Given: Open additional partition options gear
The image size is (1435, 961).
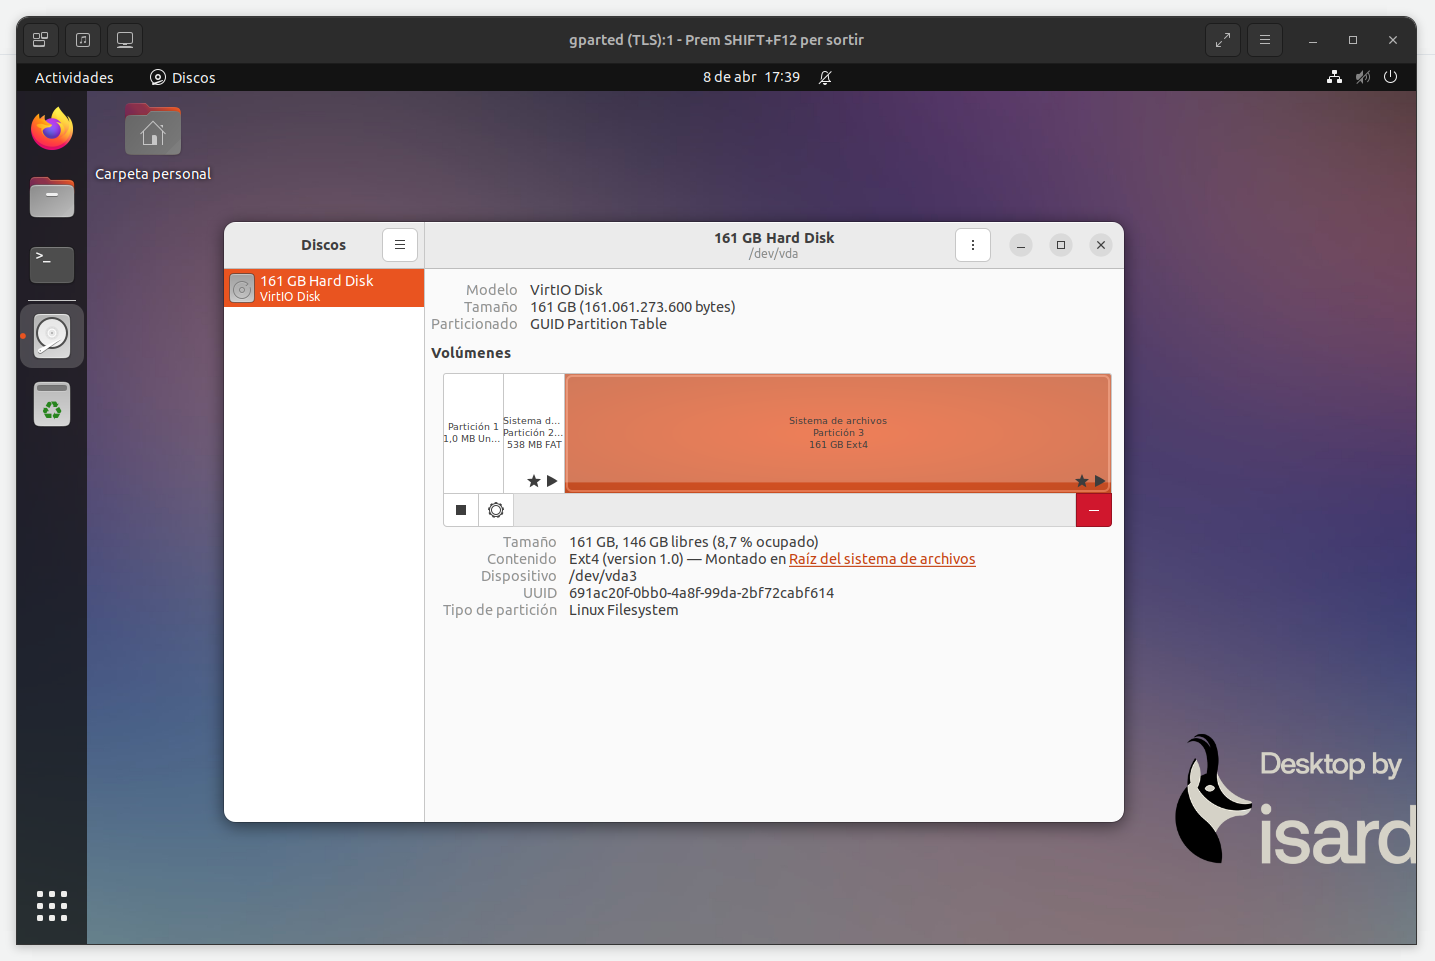Looking at the screenshot, I should [496, 510].
